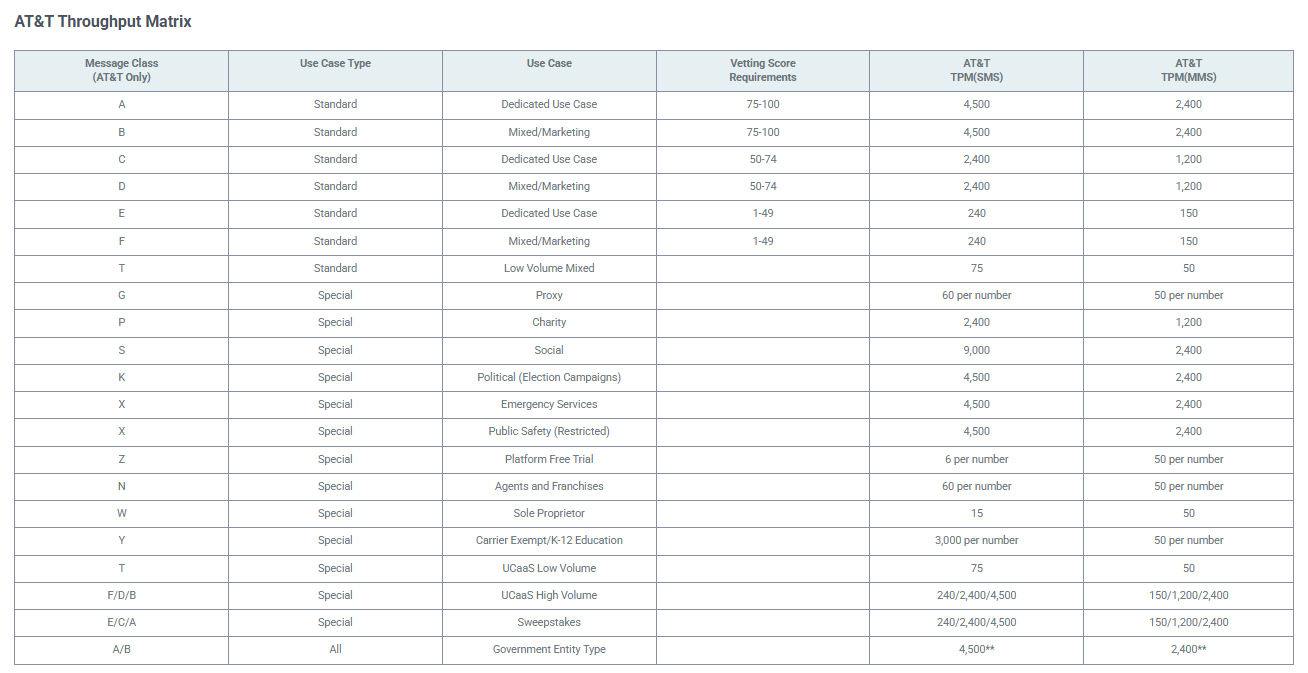Click the 3,000 per number cell
The image size is (1308, 673).
click(976, 540)
